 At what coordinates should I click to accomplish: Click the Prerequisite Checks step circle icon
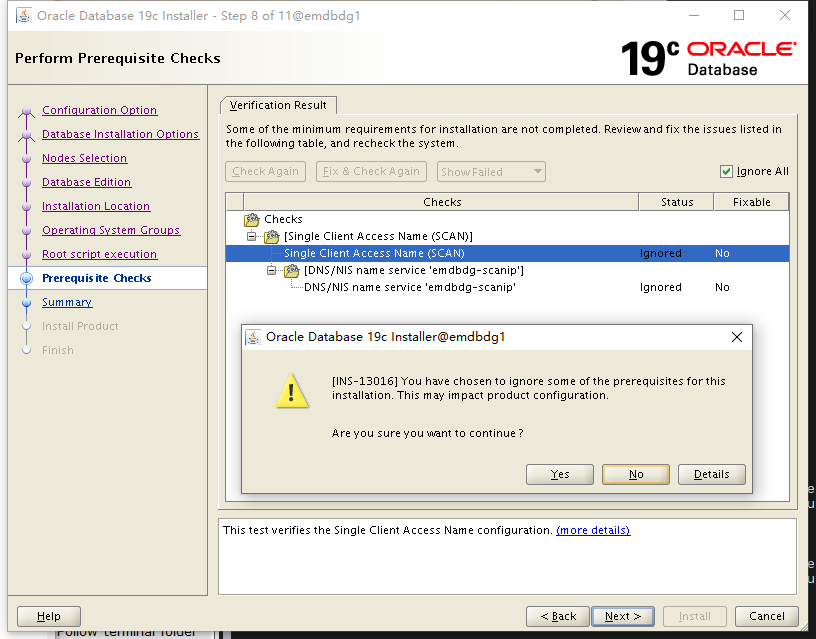pyautogui.click(x=27, y=278)
